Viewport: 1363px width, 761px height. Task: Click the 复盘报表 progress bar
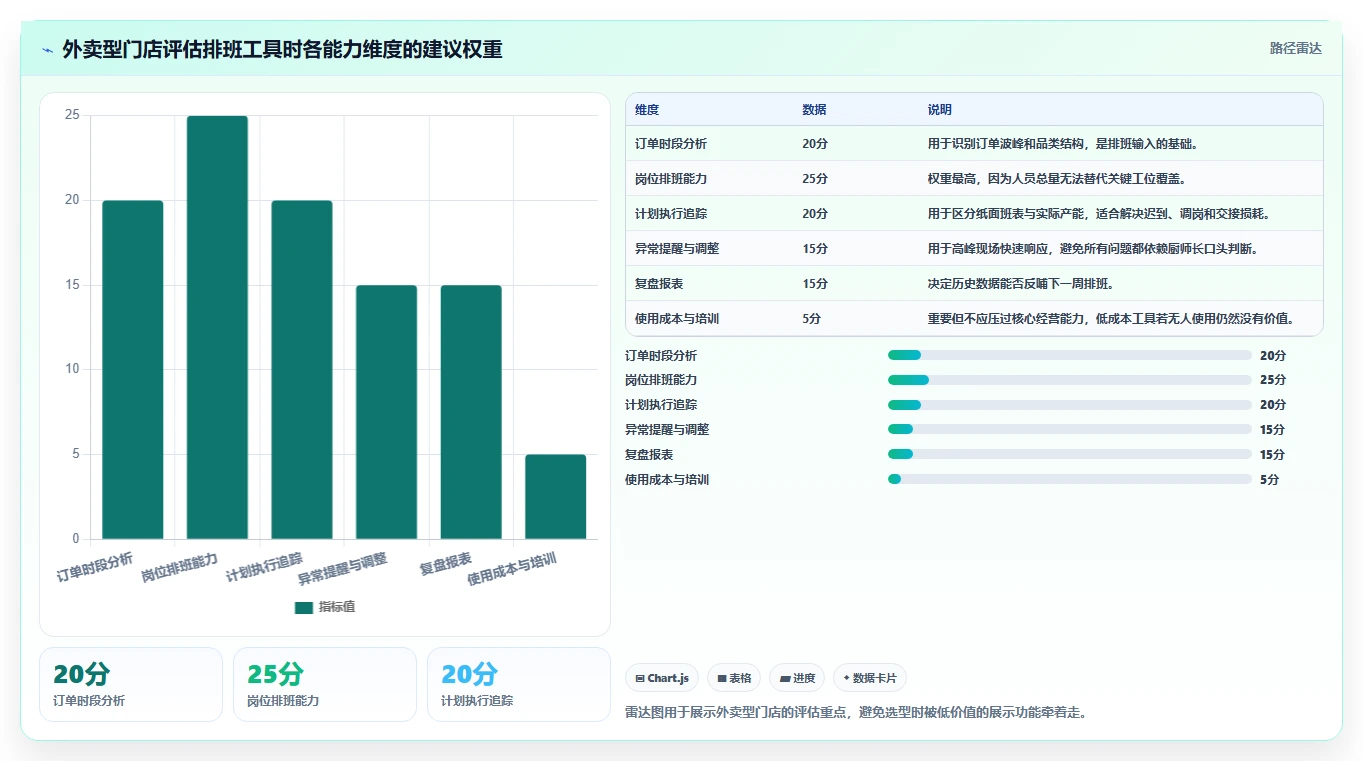(1070, 454)
